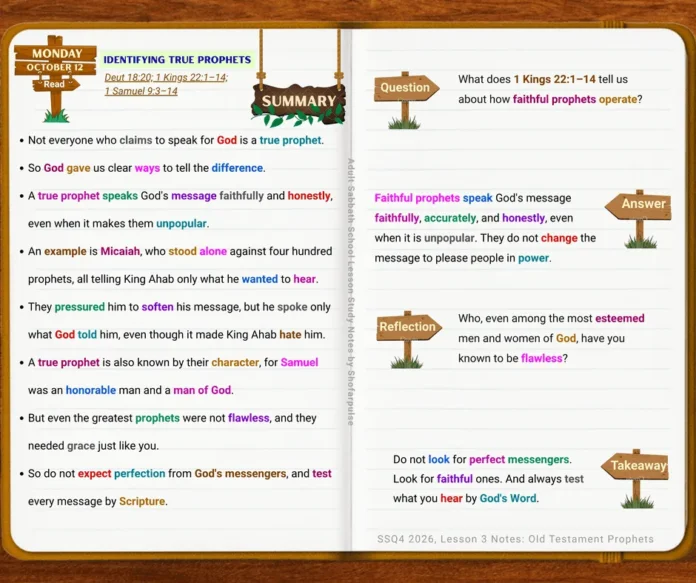Click the word "honorable" in the summary
696x583 pixels.
tap(91, 390)
